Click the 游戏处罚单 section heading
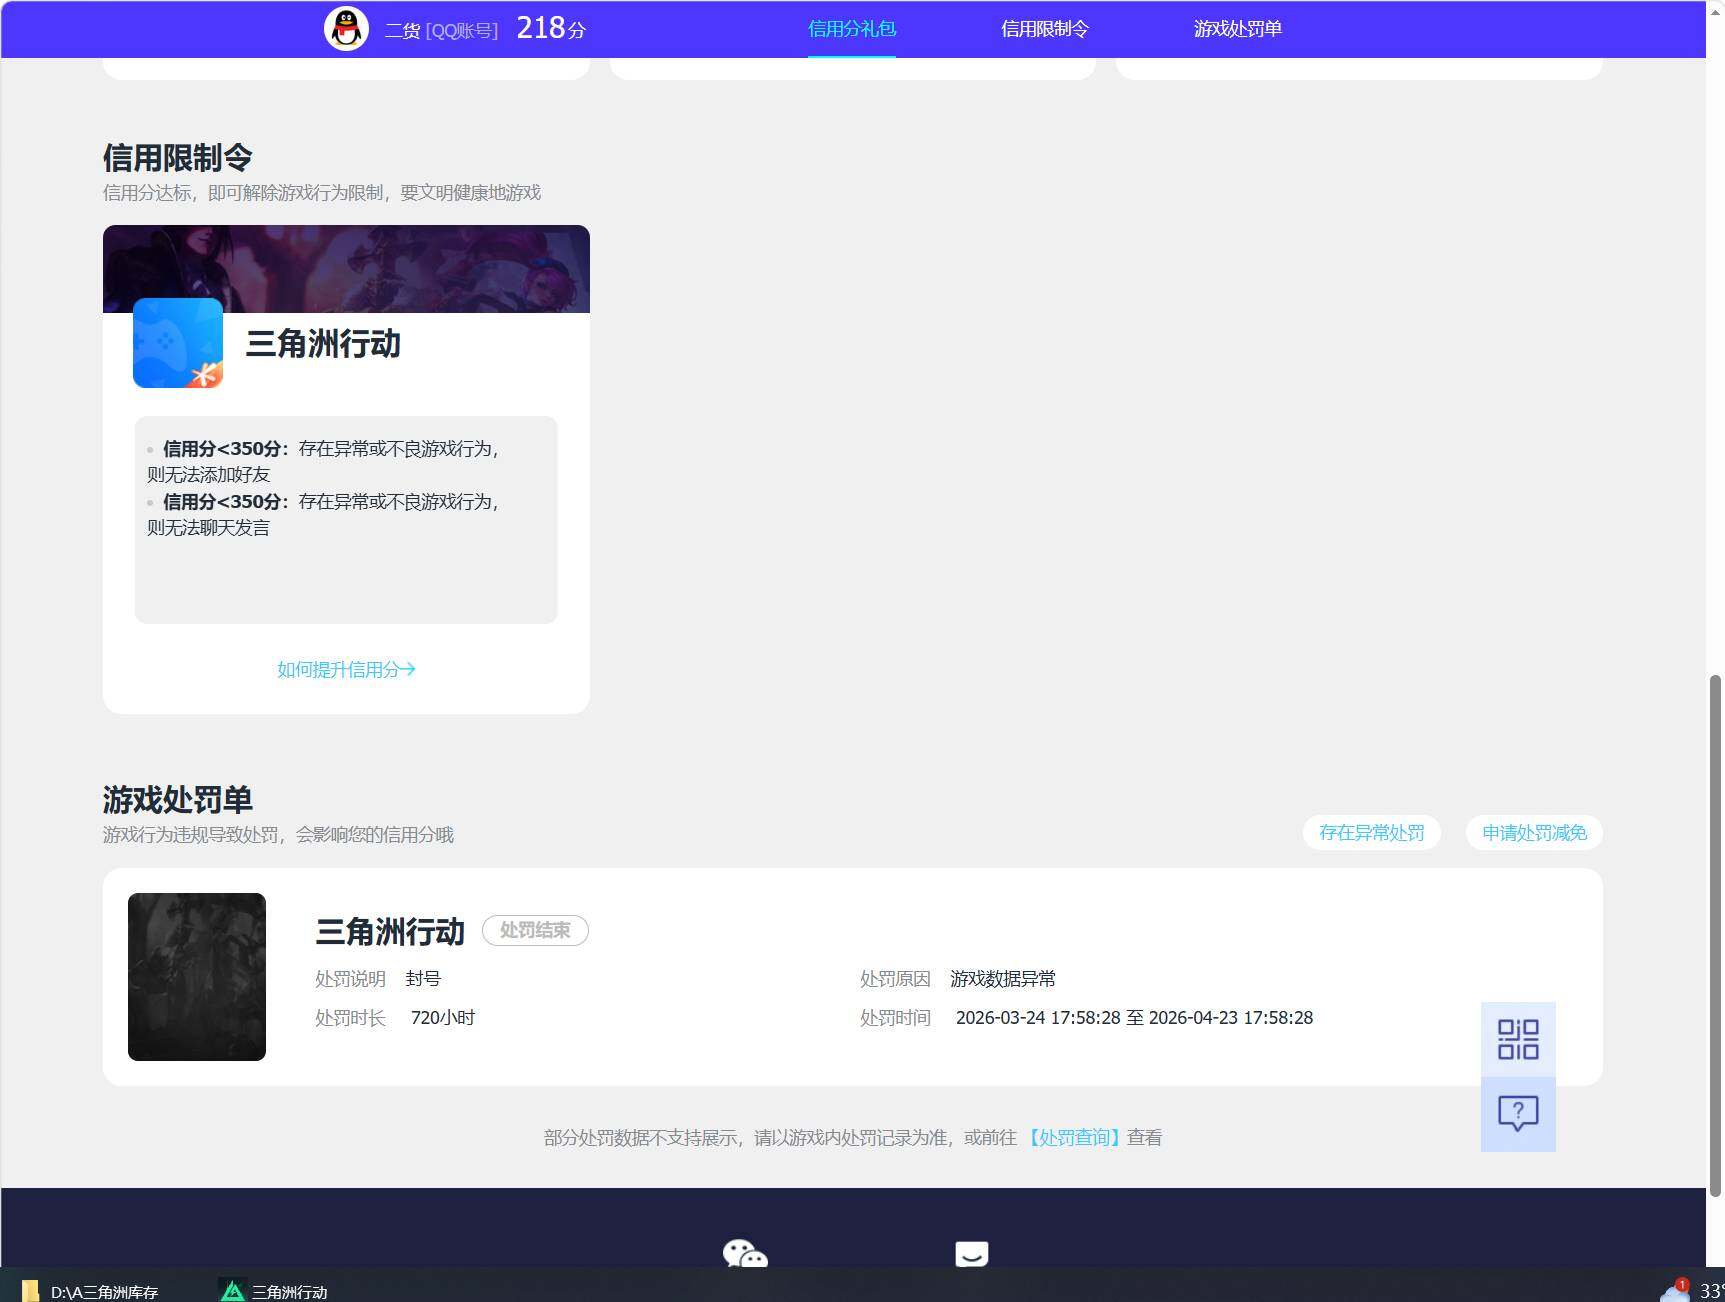1725x1302 pixels. point(178,799)
